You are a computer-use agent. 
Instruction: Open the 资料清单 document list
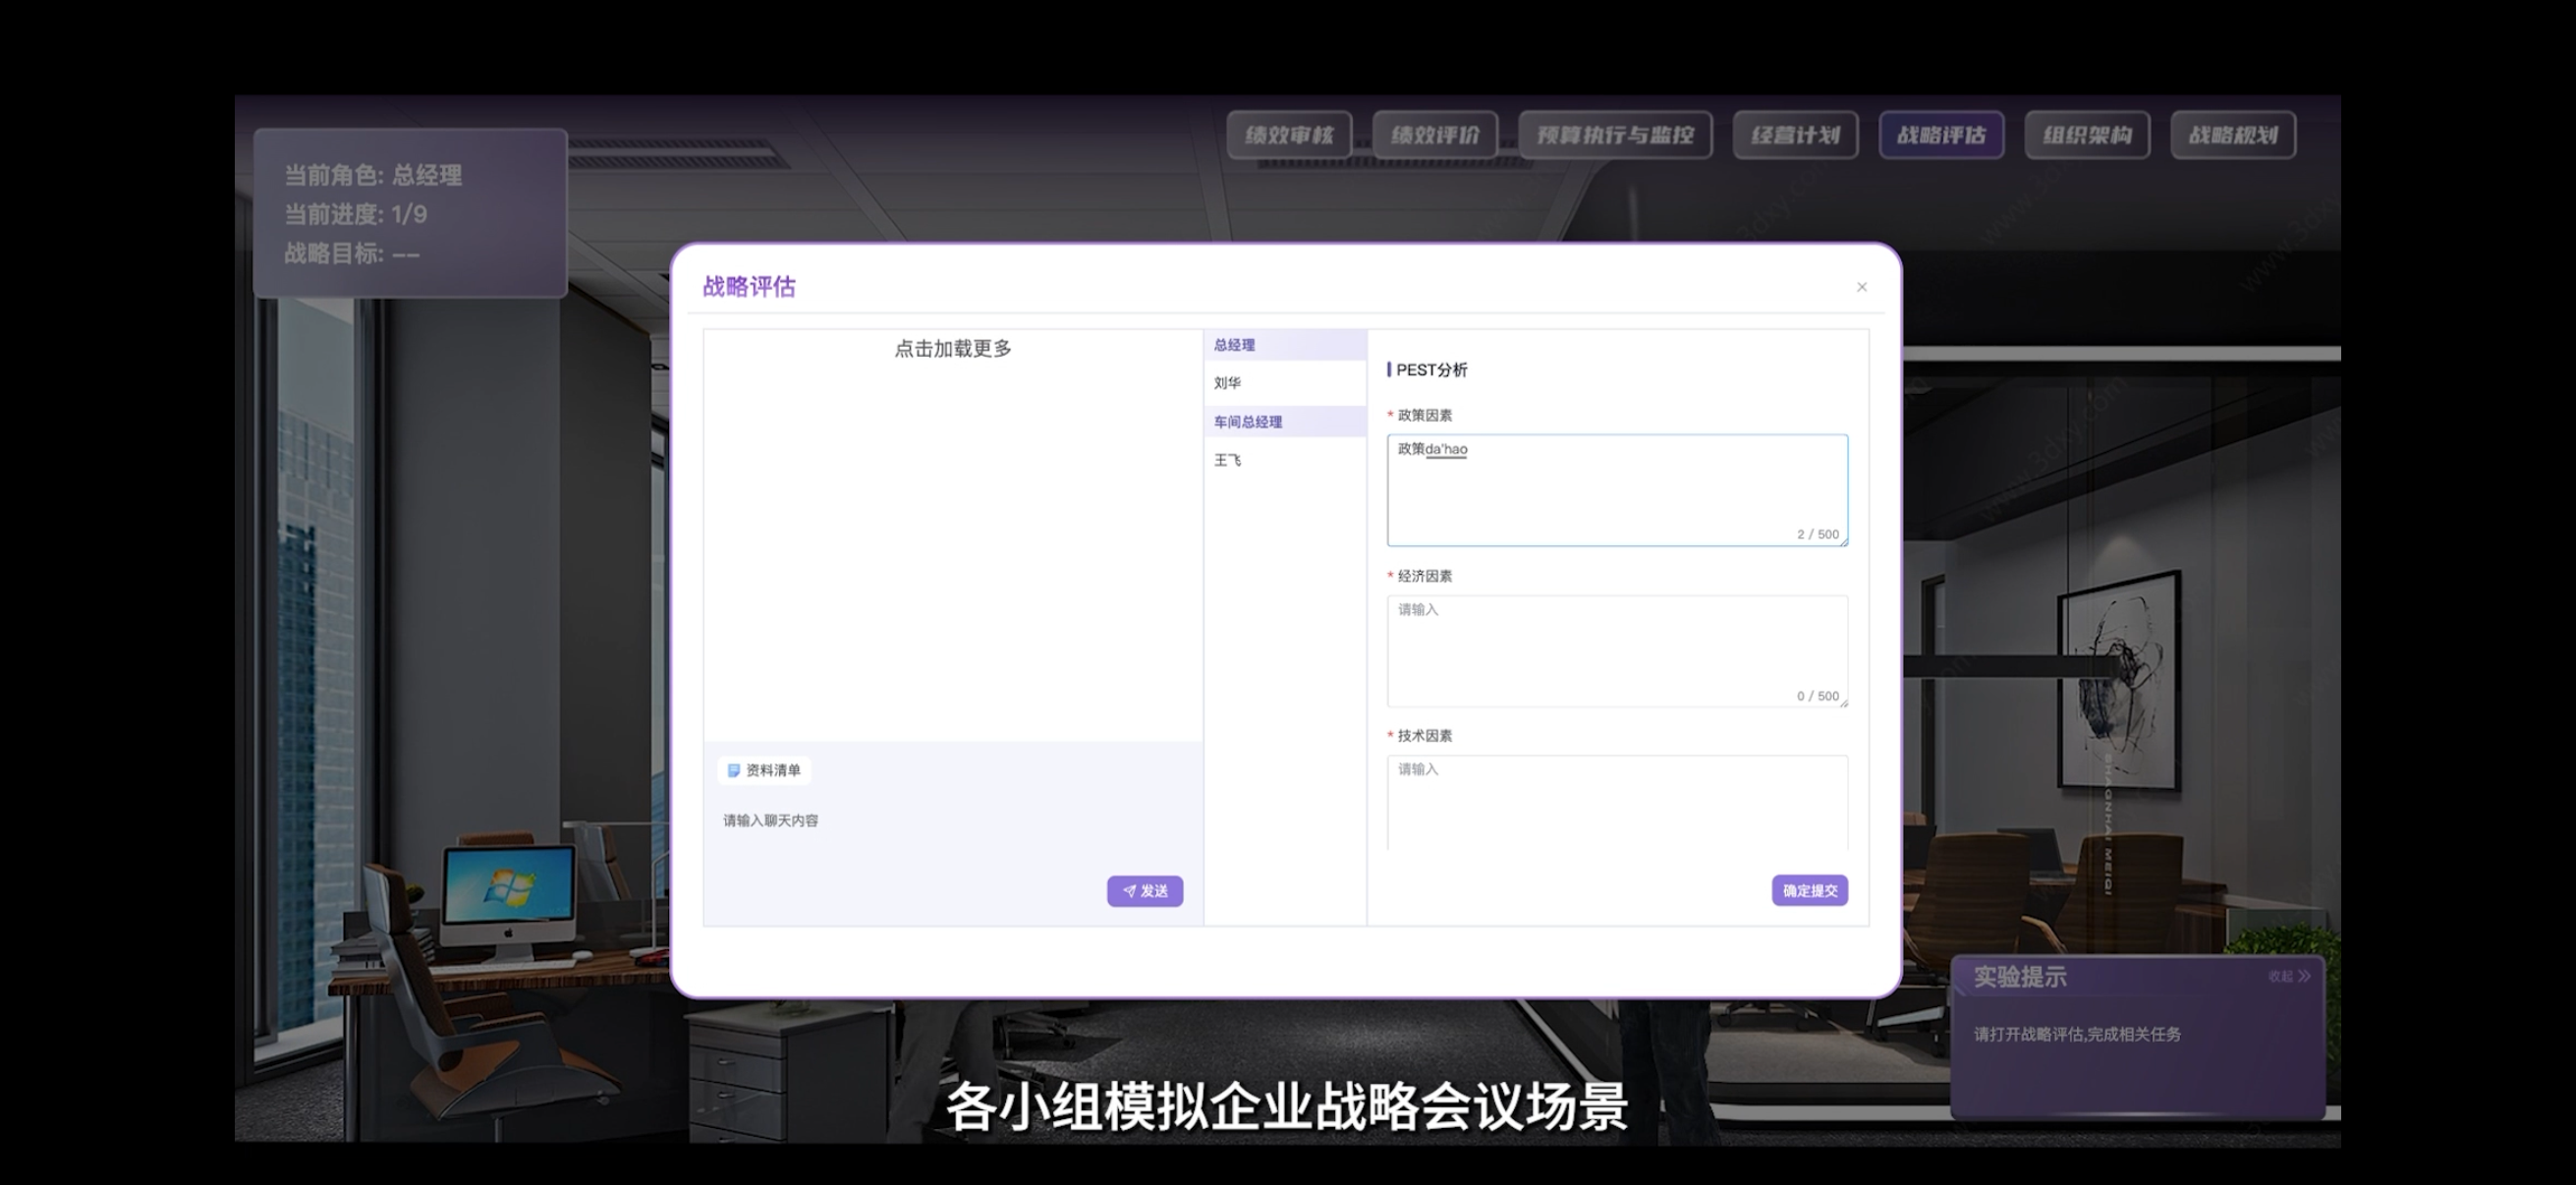click(x=764, y=770)
